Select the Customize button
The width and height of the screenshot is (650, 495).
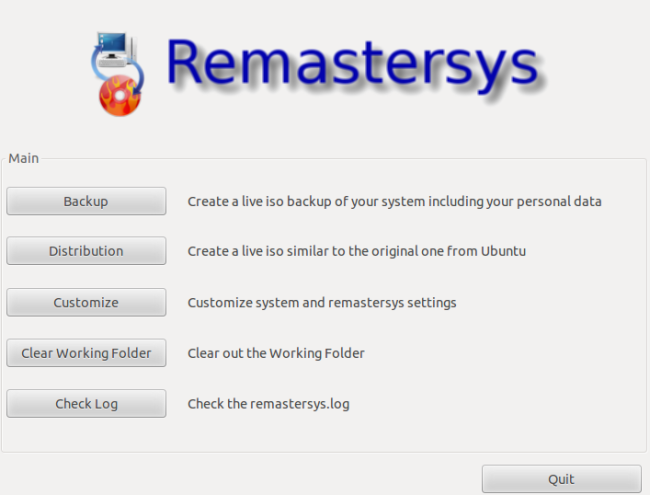[x=86, y=302]
